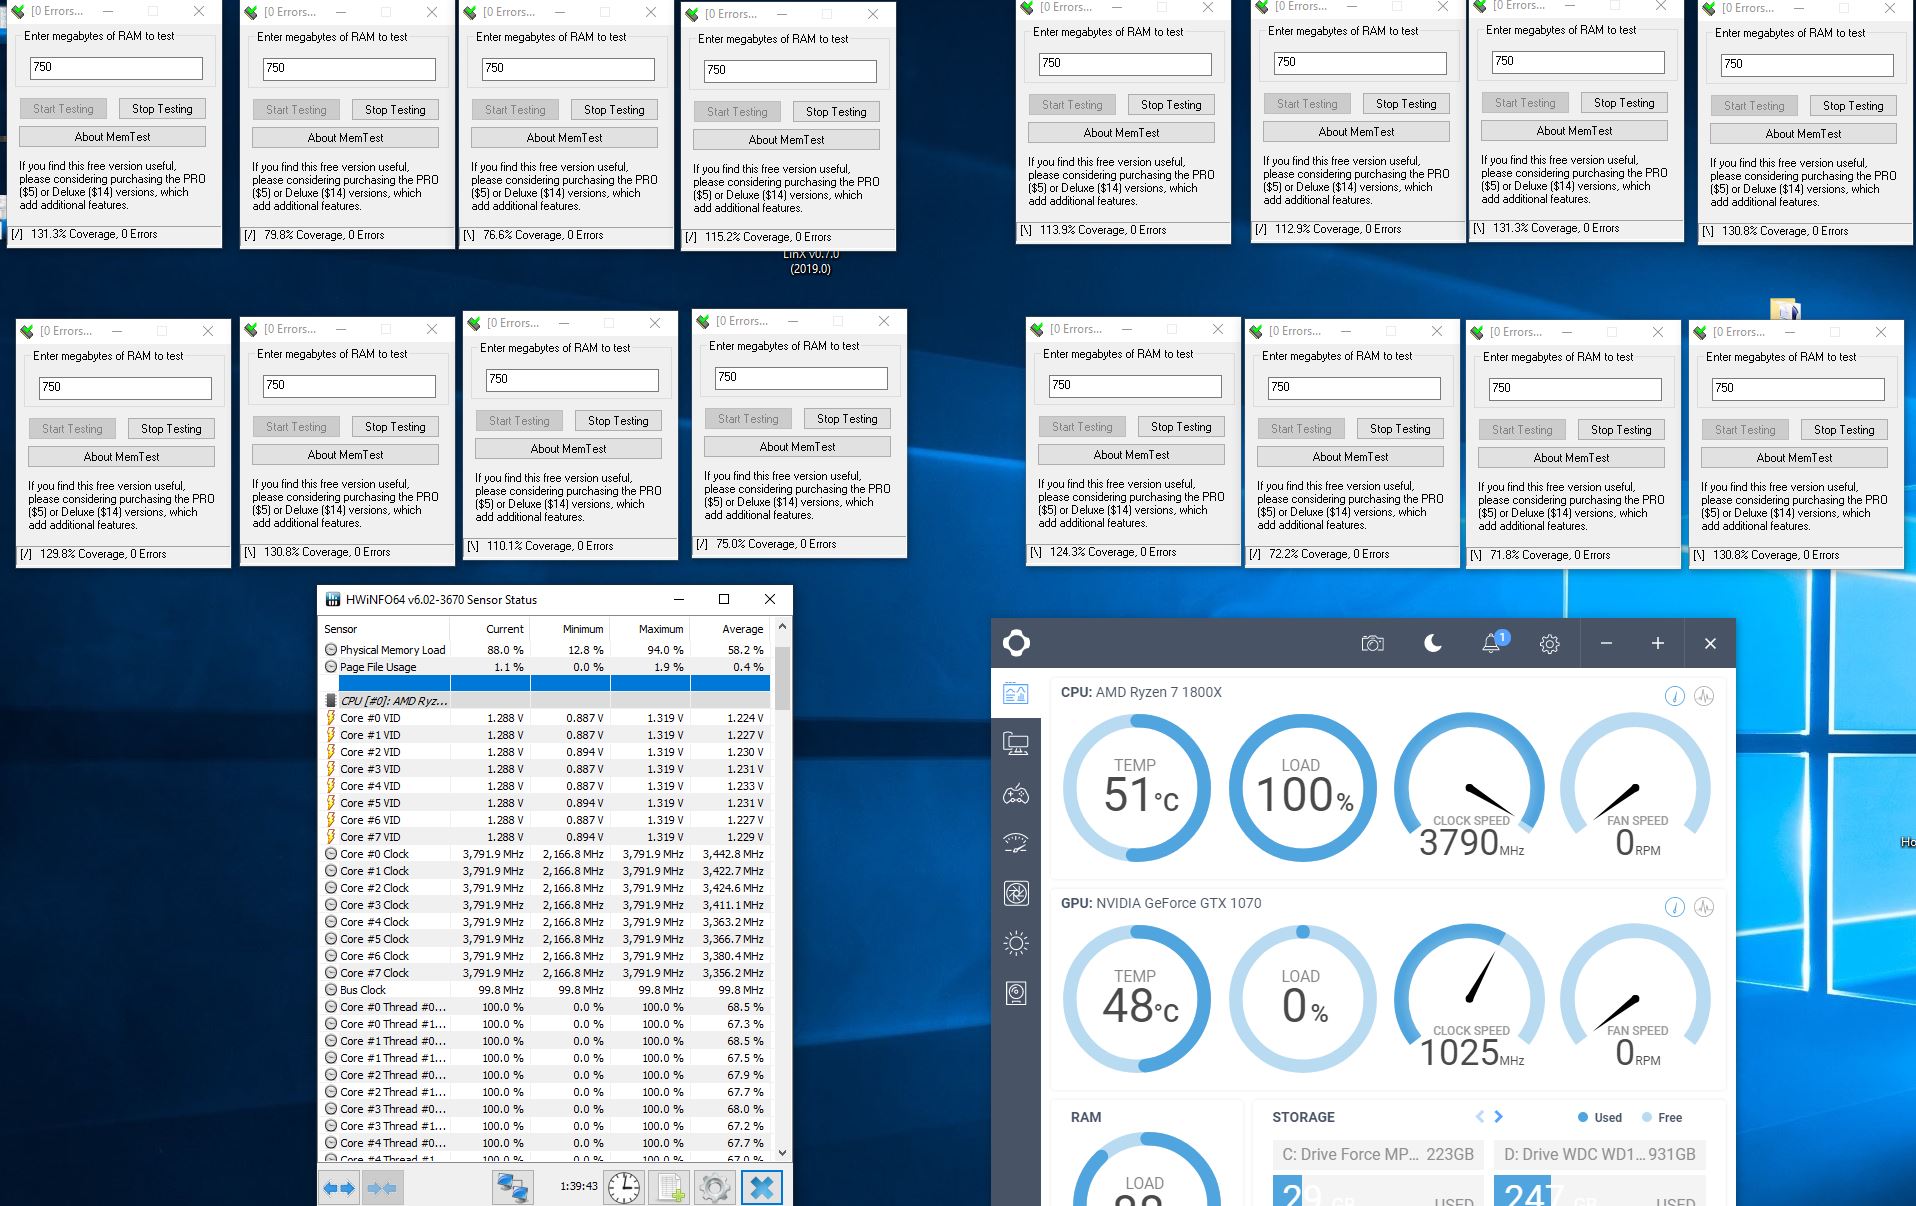Close HWiNFO sensors with blue X button
This screenshot has width=1916, height=1206.
click(x=761, y=1188)
